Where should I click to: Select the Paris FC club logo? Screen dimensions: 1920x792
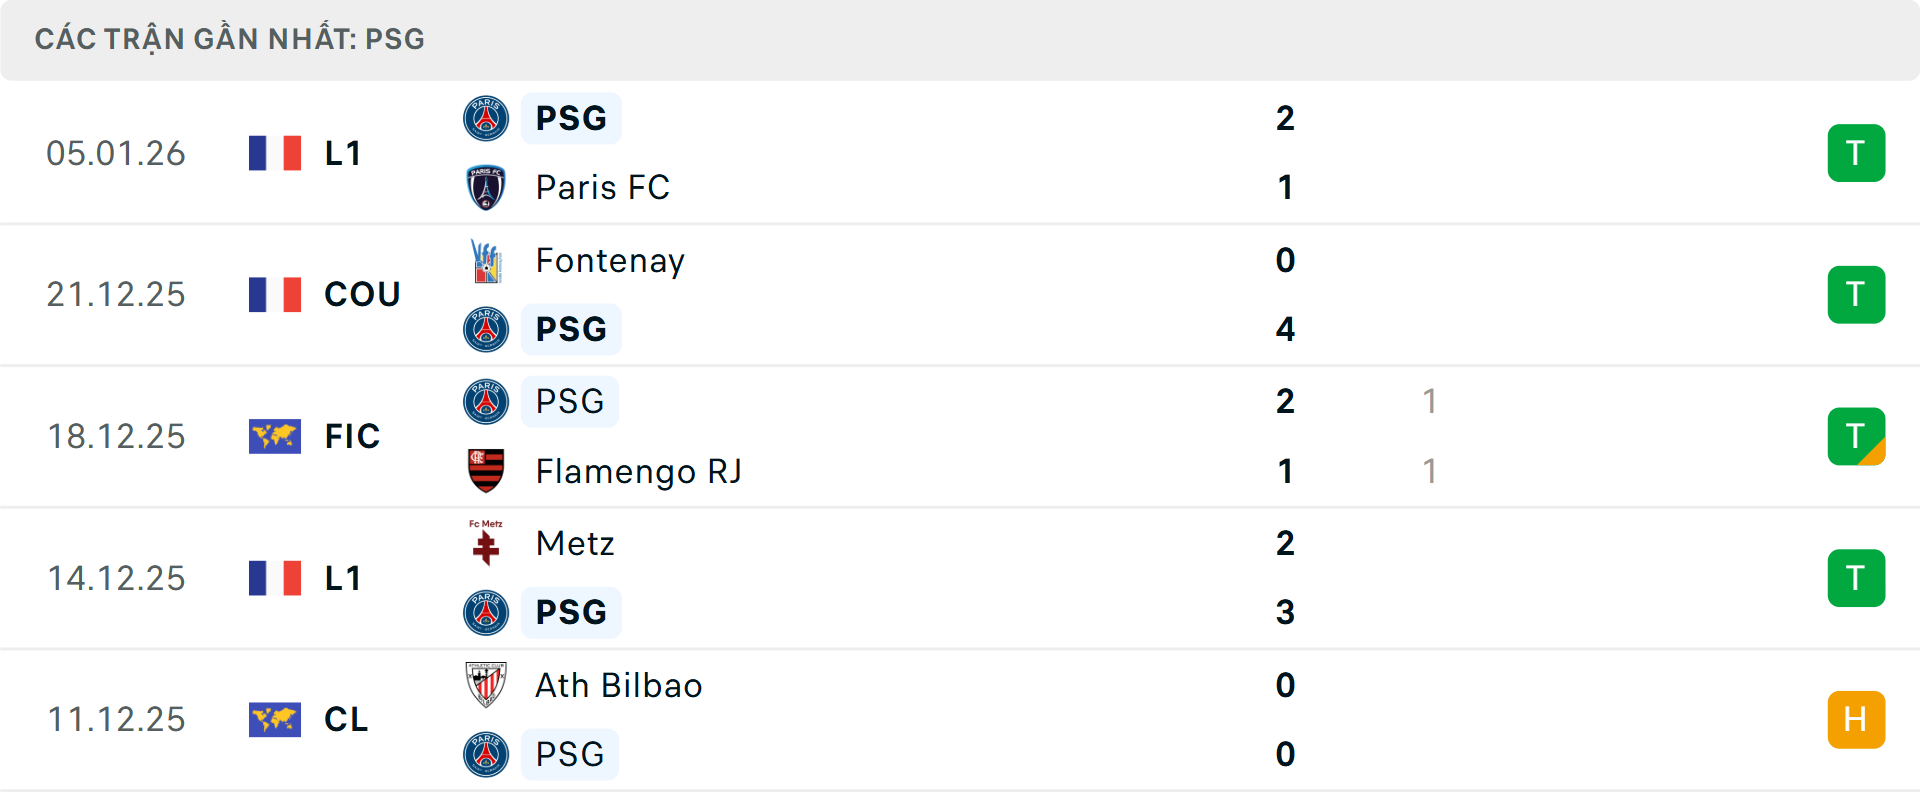486,187
